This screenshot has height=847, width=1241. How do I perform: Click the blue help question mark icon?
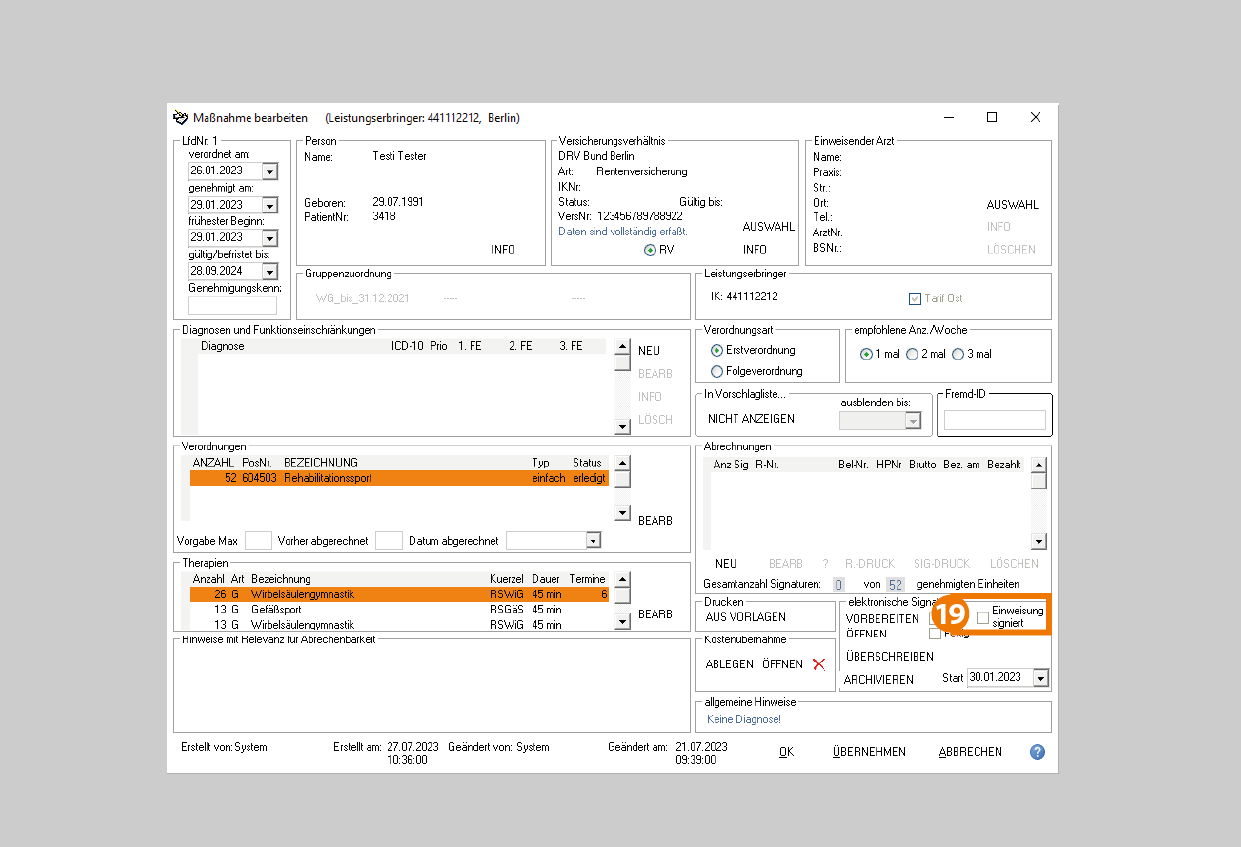tap(1037, 752)
